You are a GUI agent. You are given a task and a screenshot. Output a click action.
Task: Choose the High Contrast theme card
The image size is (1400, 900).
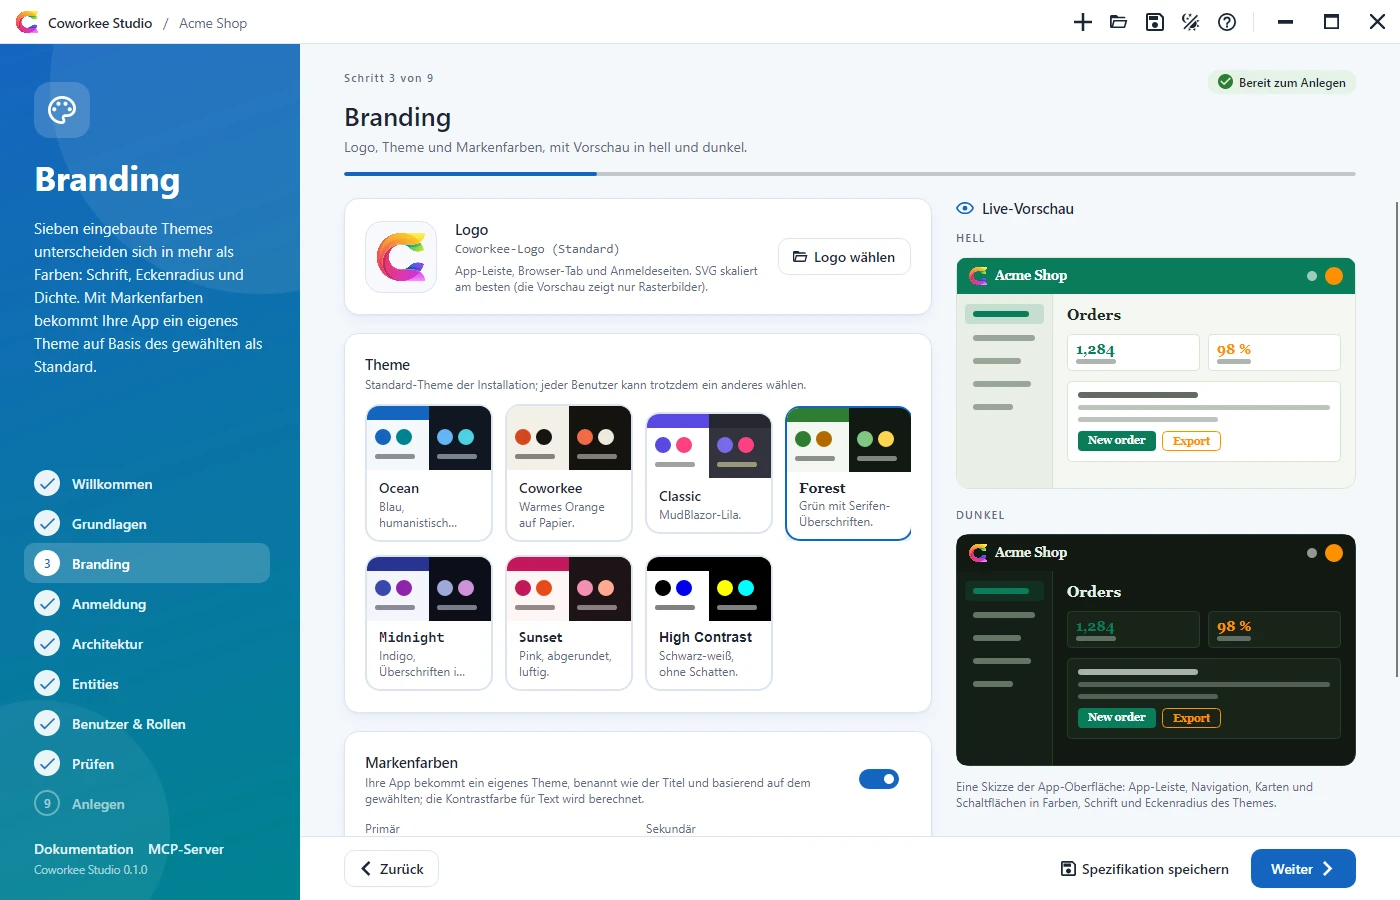[709, 623]
